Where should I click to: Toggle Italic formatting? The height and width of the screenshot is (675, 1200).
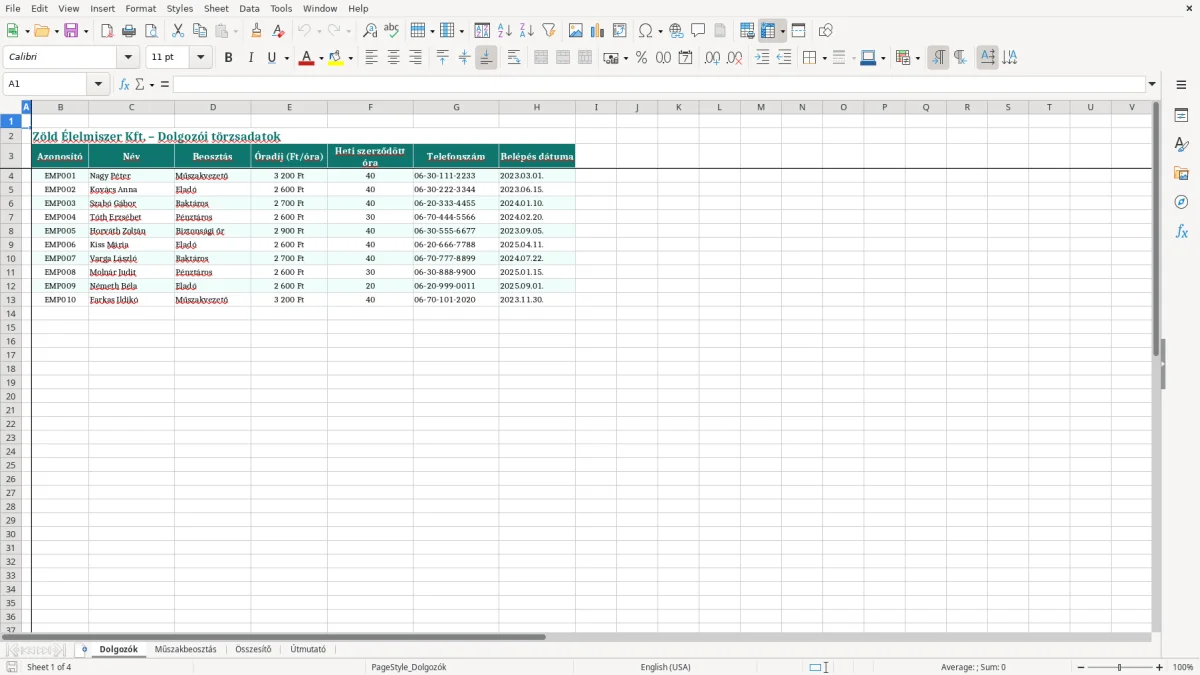250,58
